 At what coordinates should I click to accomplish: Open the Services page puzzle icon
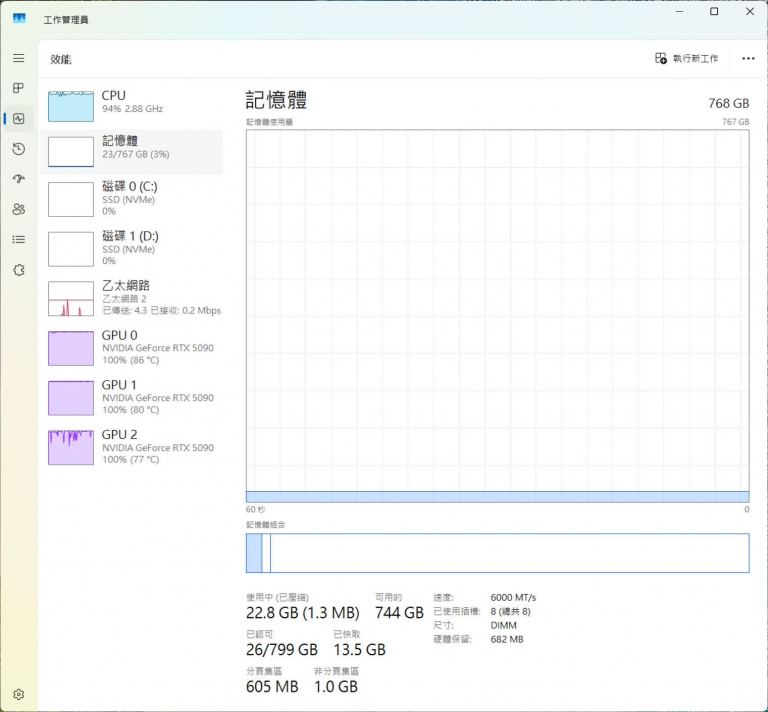click(x=18, y=270)
